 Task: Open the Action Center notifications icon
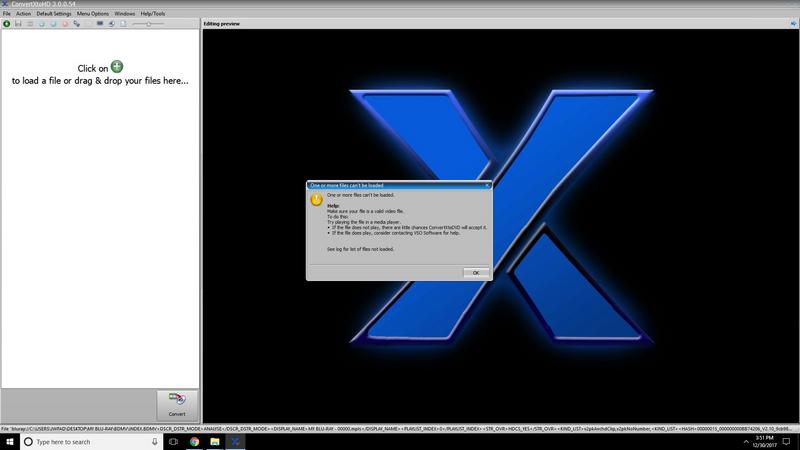coord(787,442)
